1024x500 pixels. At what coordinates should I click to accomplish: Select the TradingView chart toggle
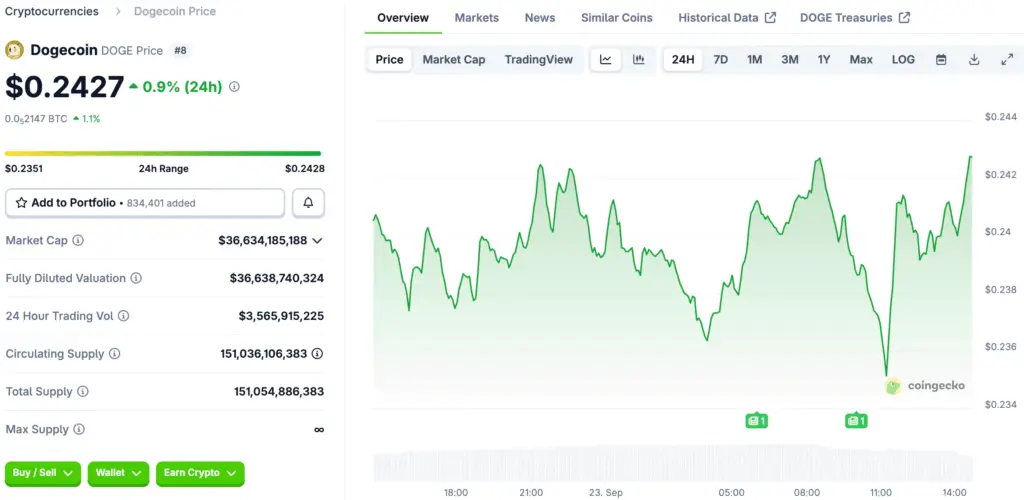tap(539, 59)
